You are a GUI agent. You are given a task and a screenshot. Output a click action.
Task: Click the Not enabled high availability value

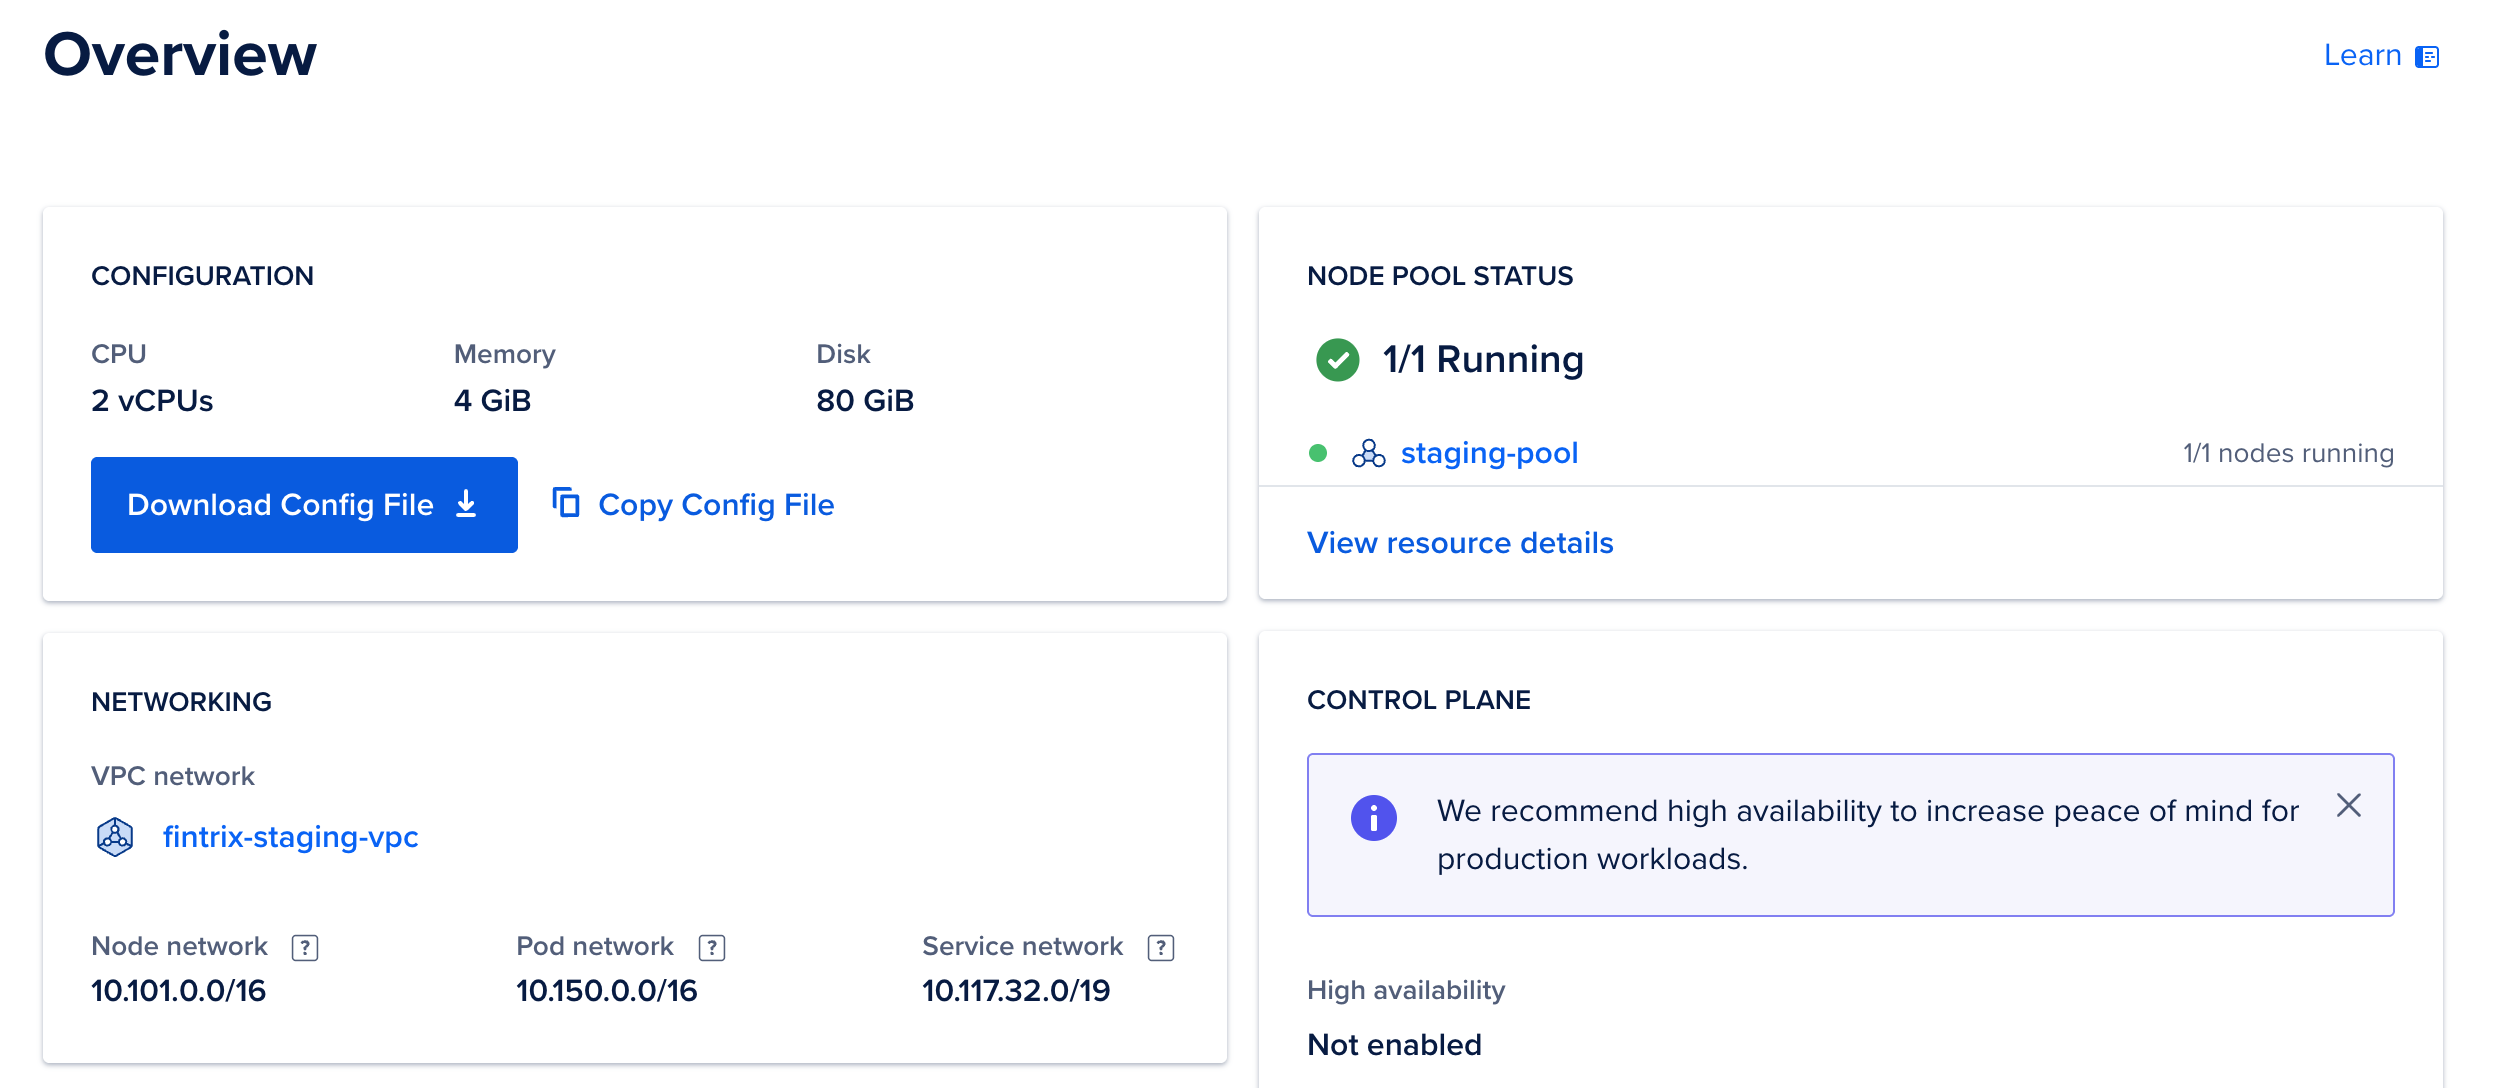(1395, 1045)
